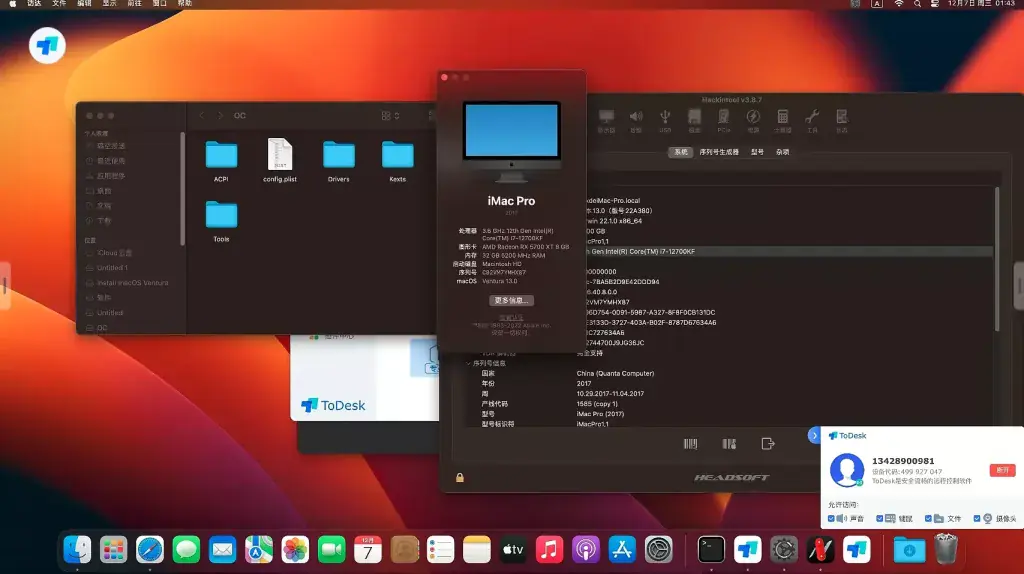Open Spotlight search in the menu bar
The width and height of the screenshot is (1024, 574).
click(x=917, y=4)
